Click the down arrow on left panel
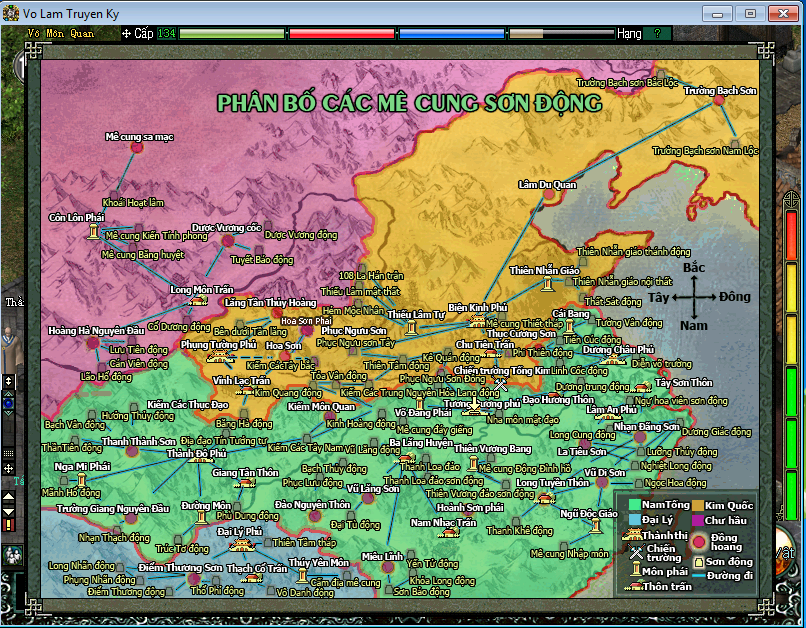The image size is (806, 628). [9, 512]
